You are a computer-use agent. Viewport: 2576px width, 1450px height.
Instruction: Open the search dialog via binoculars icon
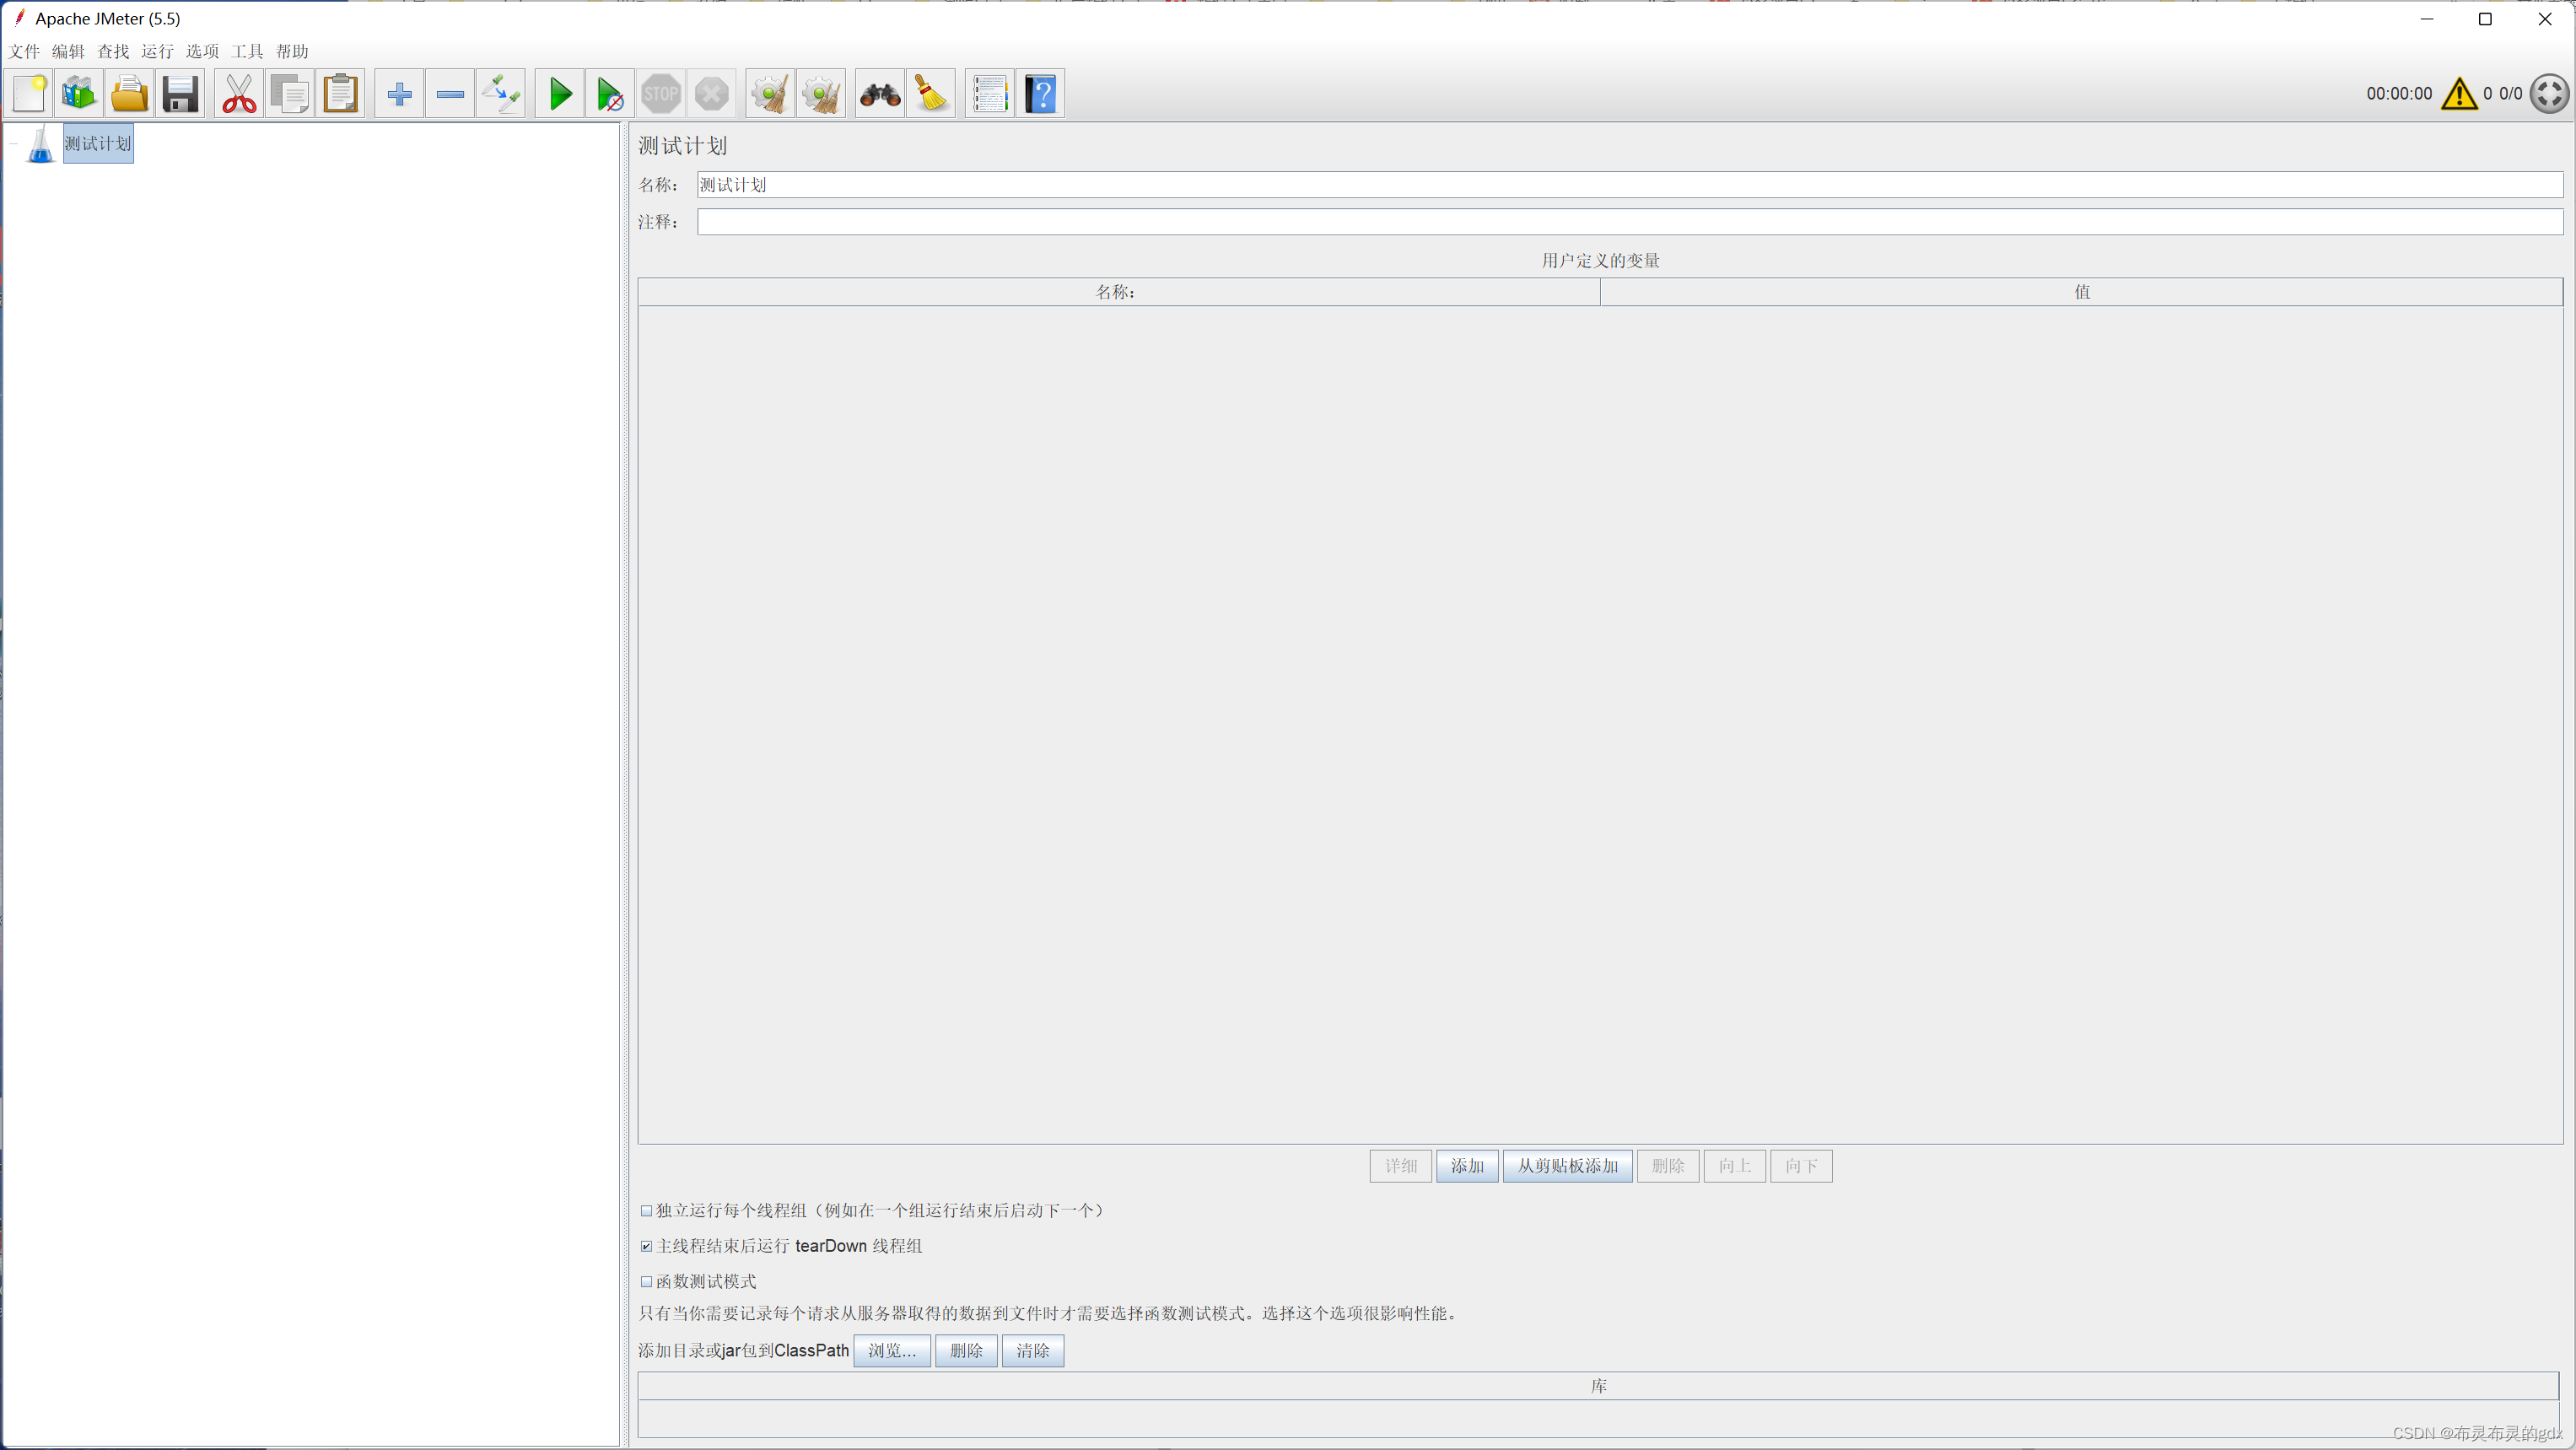pyautogui.click(x=878, y=93)
